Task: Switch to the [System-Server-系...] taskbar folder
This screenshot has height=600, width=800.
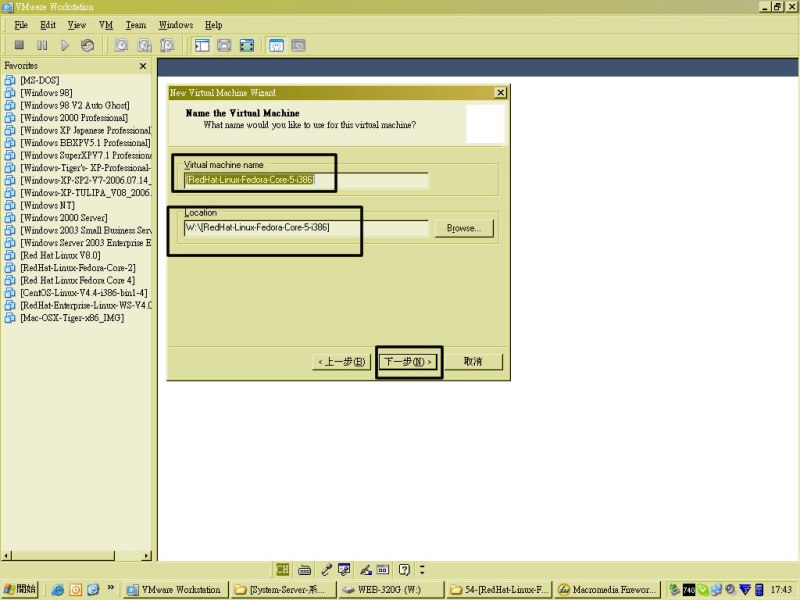Action: coord(283,590)
